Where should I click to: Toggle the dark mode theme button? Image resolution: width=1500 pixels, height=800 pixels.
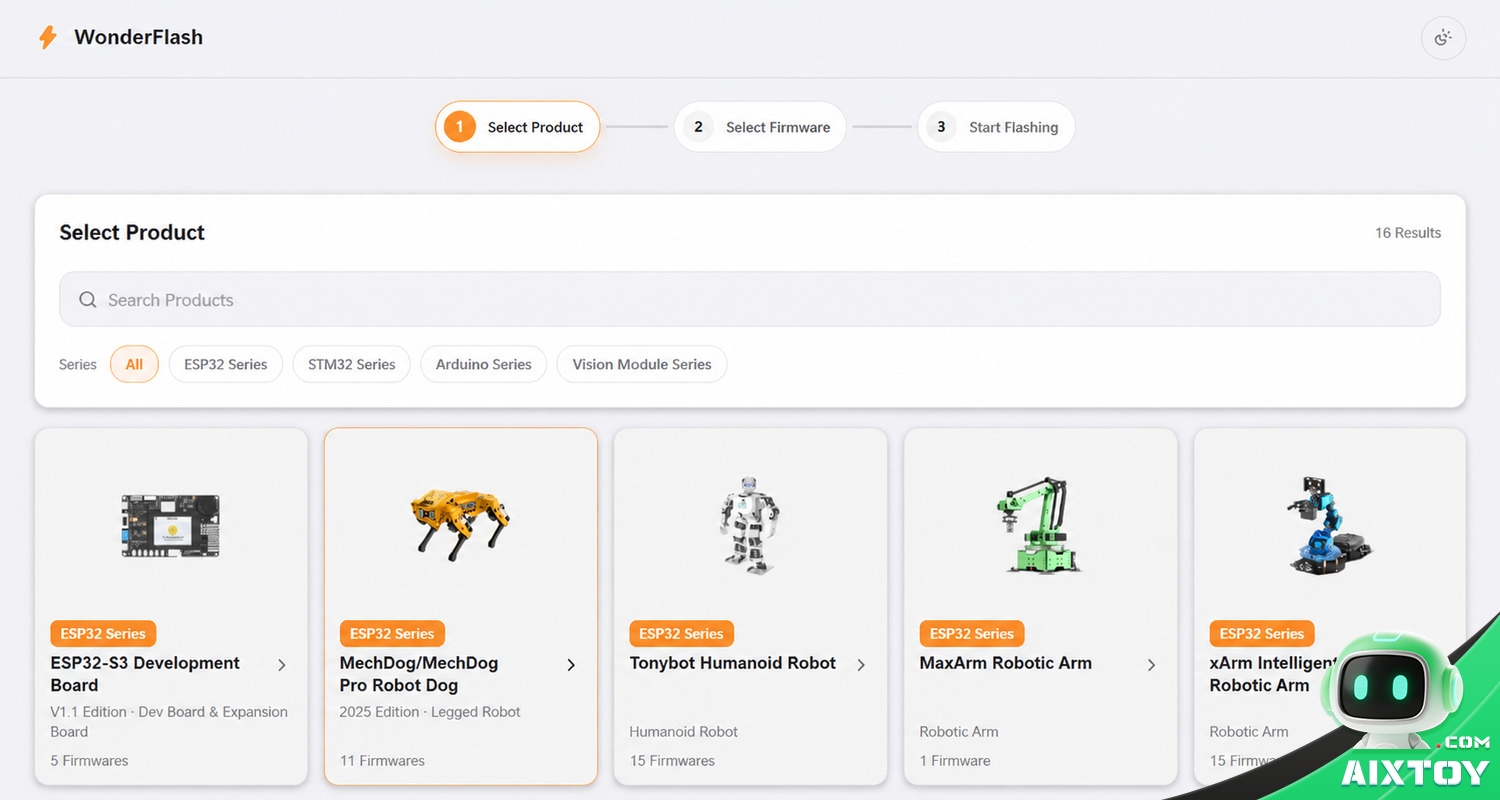click(x=1443, y=38)
